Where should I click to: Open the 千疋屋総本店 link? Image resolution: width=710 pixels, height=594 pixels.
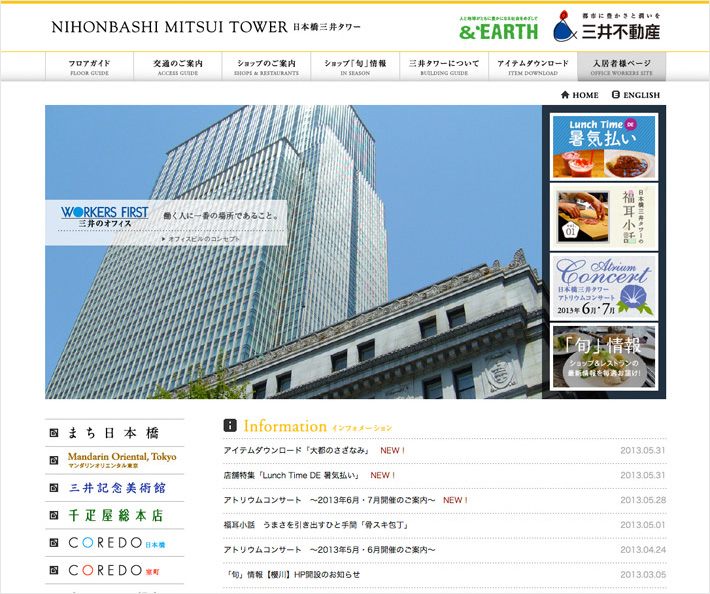coord(114,515)
